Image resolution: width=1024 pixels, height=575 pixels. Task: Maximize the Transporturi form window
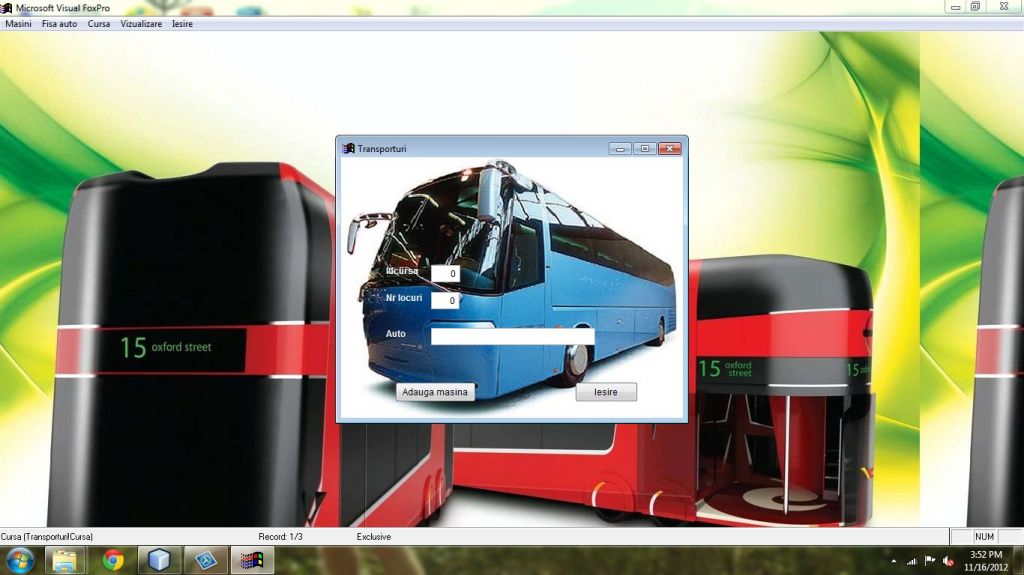pos(645,149)
